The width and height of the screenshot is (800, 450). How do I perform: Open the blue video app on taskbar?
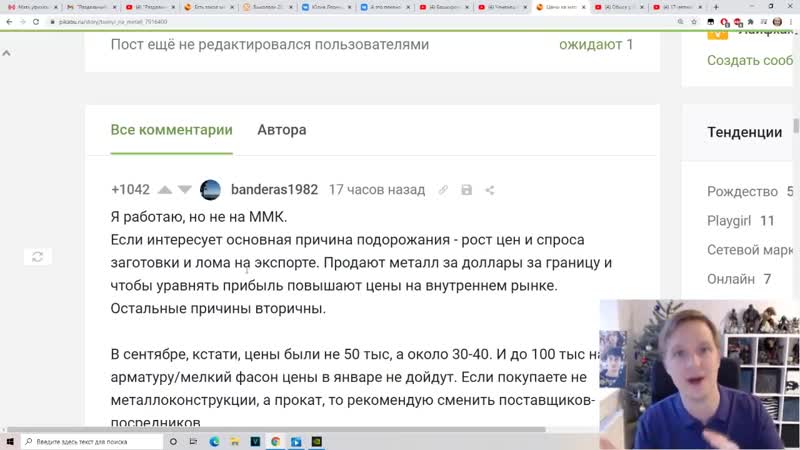[296, 441]
